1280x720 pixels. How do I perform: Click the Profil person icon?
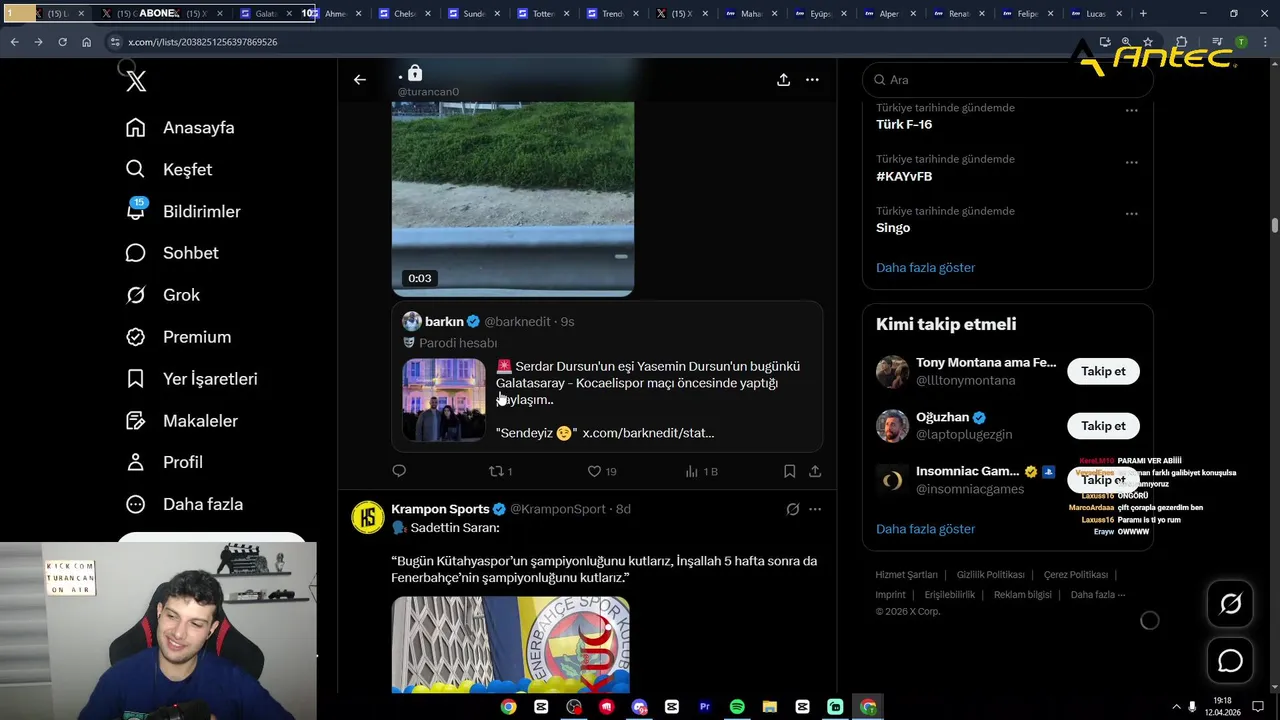[136, 462]
